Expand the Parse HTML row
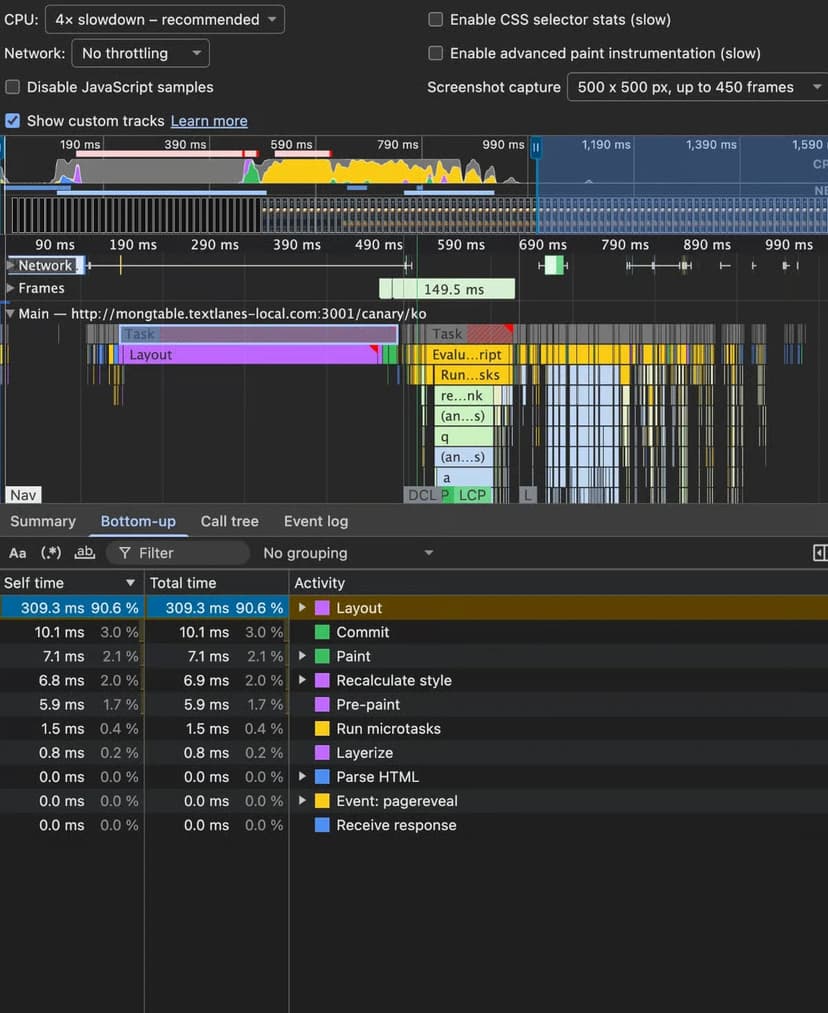Image resolution: width=828 pixels, height=1013 pixels. tap(302, 776)
